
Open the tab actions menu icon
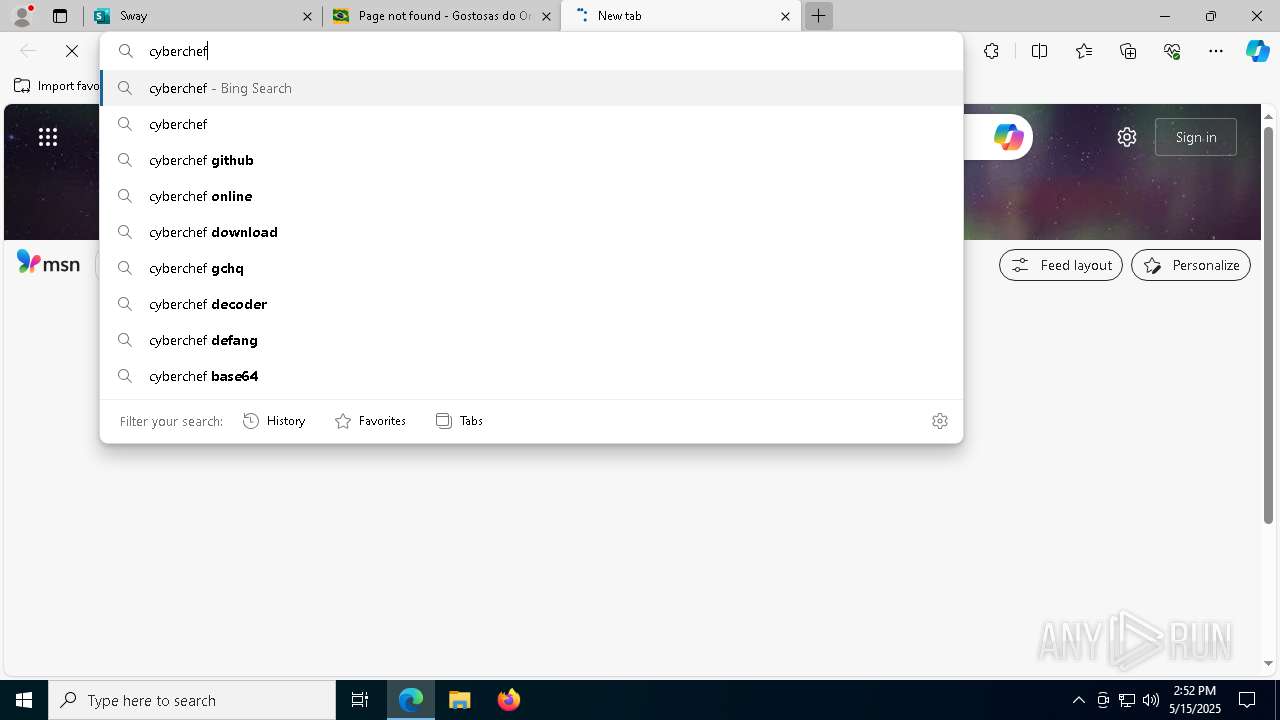click(x=60, y=16)
